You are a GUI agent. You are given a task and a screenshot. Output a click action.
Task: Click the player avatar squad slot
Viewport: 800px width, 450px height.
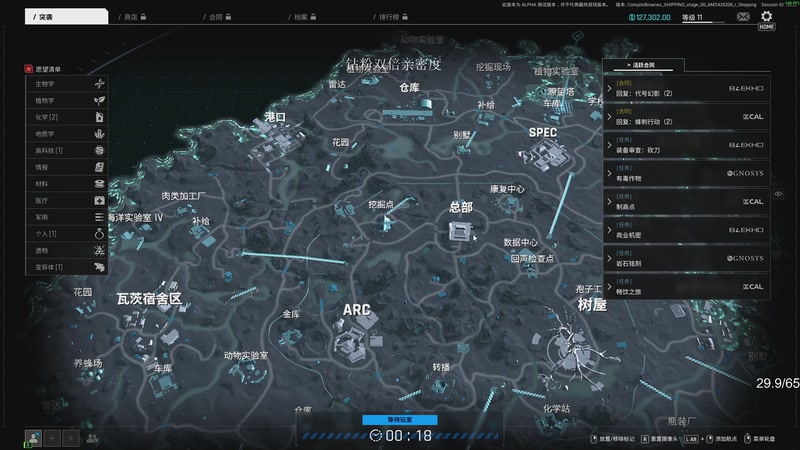coord(33,438)
